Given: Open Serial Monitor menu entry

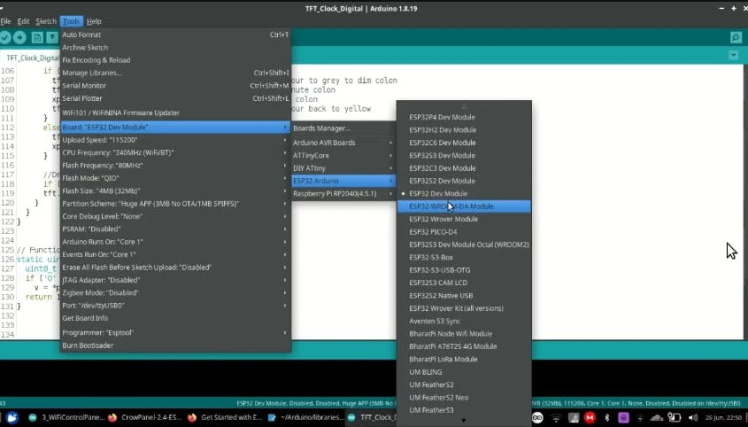Looking at the screenshot, I should (x=176, y=86).
